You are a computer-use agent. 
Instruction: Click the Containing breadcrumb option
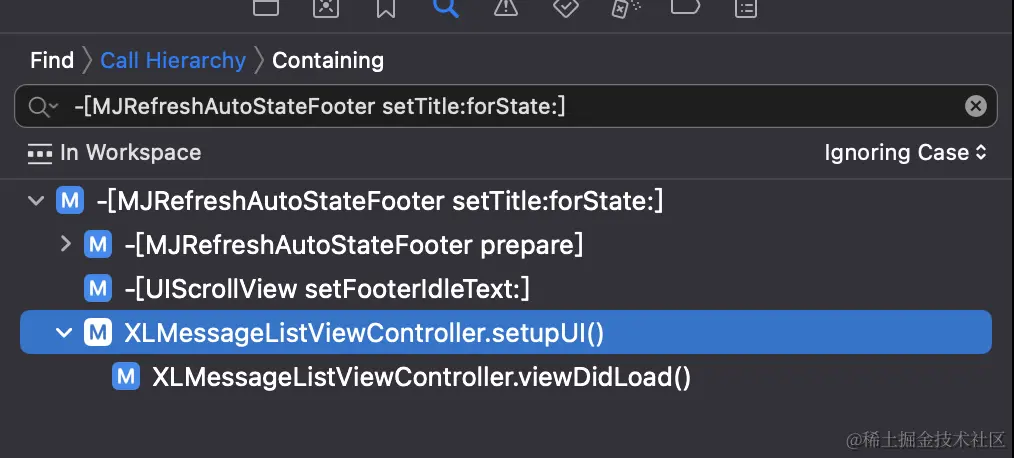pos(328,60)
